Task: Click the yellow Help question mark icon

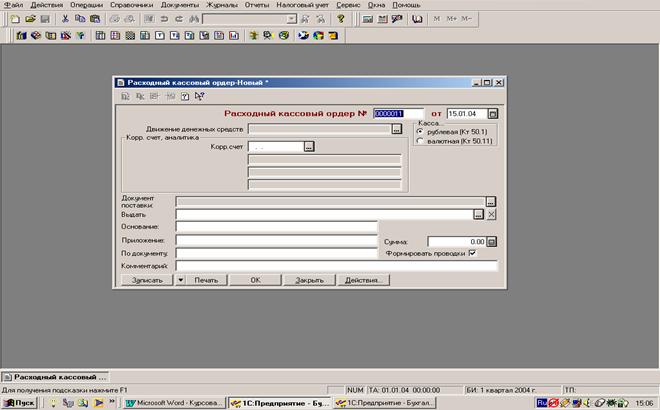Action: point(341,19)
